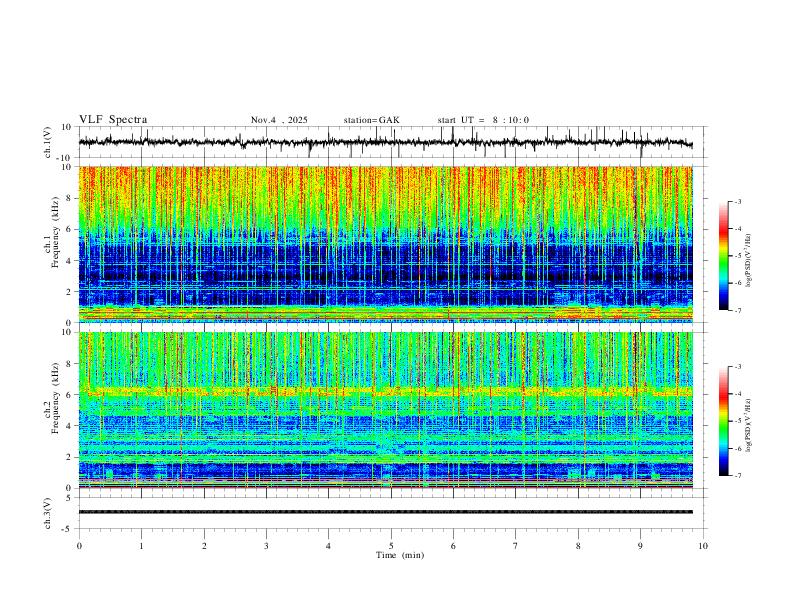The width and height of the screenshot is (792, 612).
Task: Click the "8" kHz tick on ch.1 frequency axis
Action: click(70, 198)
